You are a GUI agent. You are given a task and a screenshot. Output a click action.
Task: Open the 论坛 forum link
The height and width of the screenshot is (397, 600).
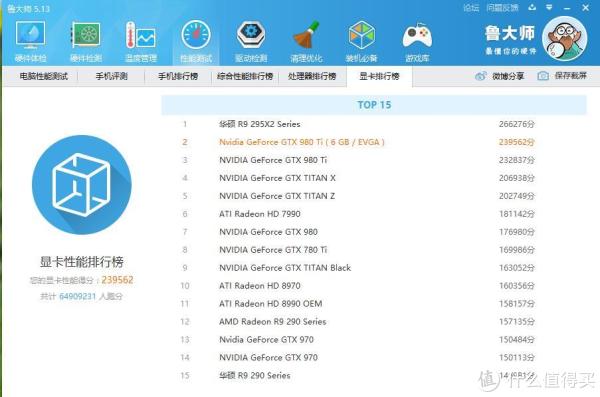[x=471, y=8]
